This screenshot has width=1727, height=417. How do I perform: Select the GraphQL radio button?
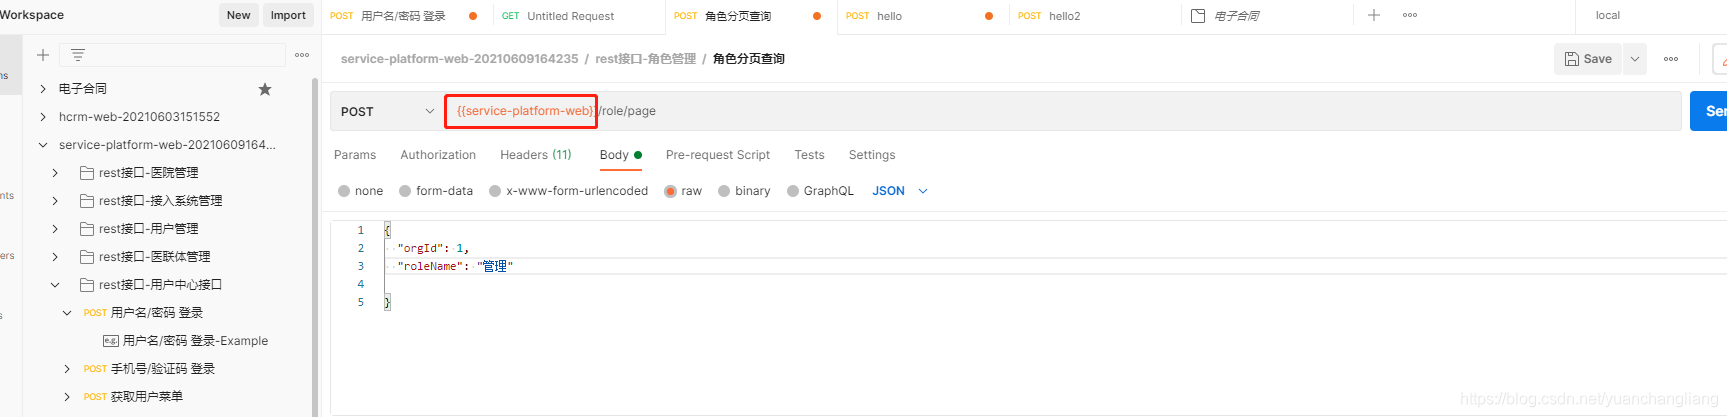pyautogui.click(x=793, y=191)
